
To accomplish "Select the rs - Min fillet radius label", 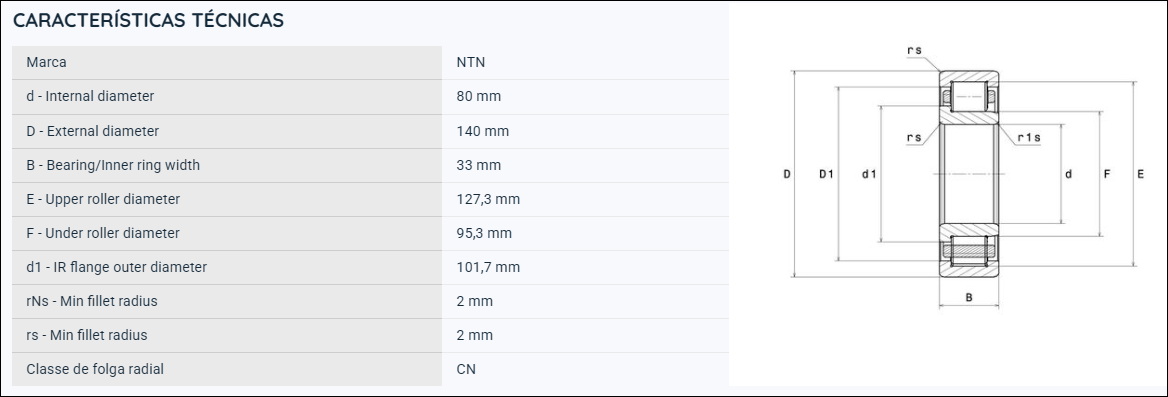I will (x=86, y=335).
